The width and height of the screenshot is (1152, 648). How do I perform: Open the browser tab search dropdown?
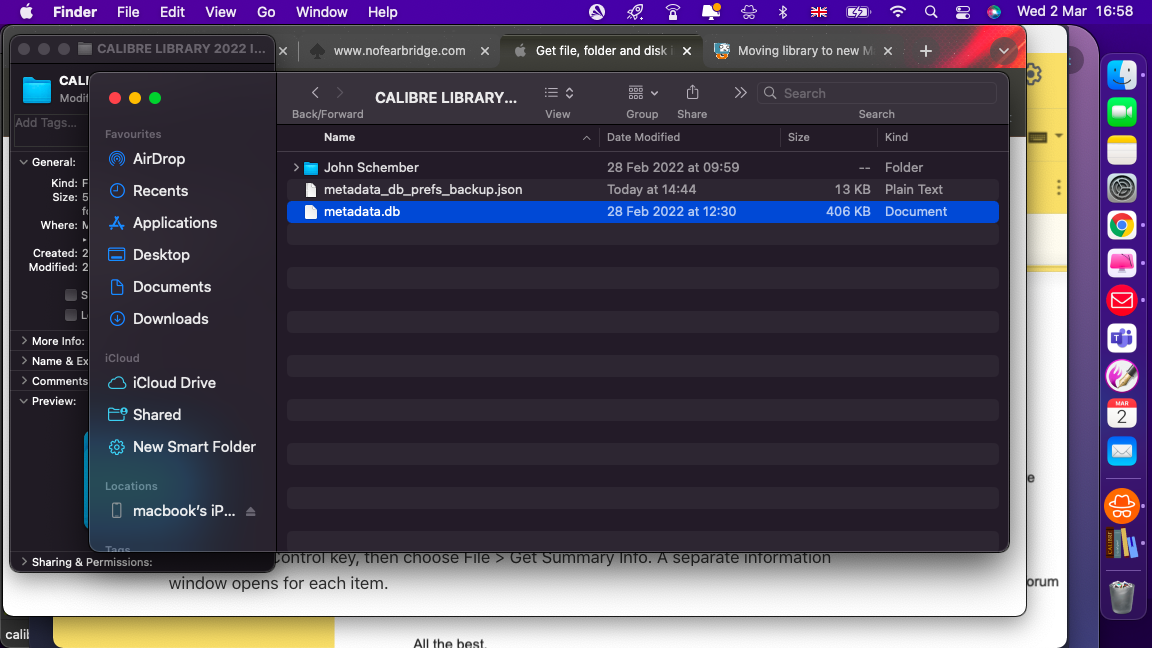(x=1004, y=51)
